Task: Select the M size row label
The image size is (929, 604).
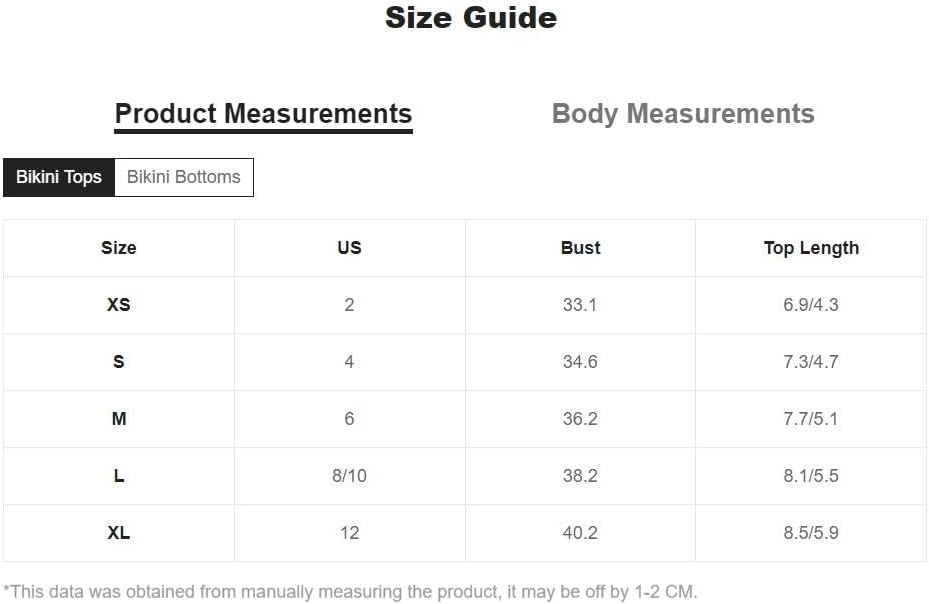Action: (118, 419)
